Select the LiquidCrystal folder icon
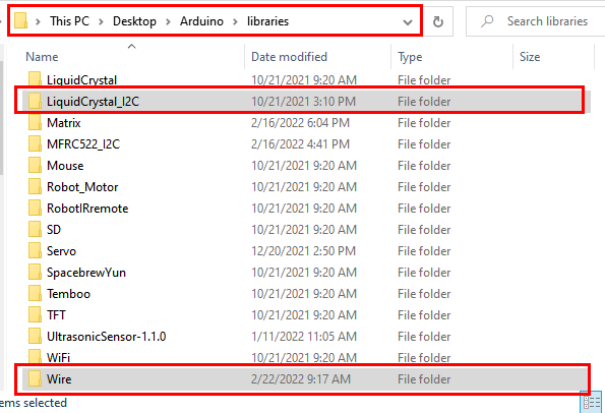 coord(35,80)
